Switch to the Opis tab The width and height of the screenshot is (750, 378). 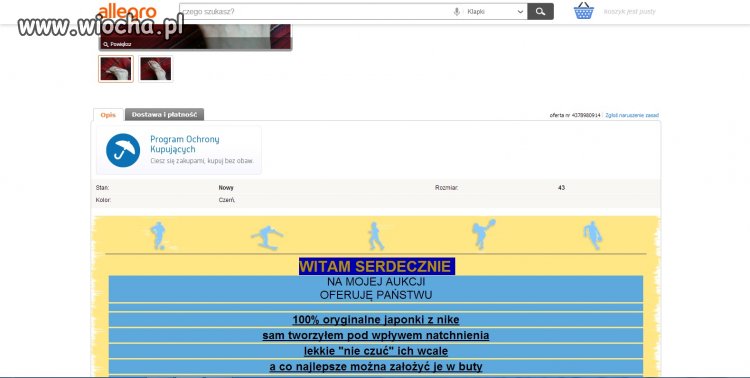coord(108,115)
